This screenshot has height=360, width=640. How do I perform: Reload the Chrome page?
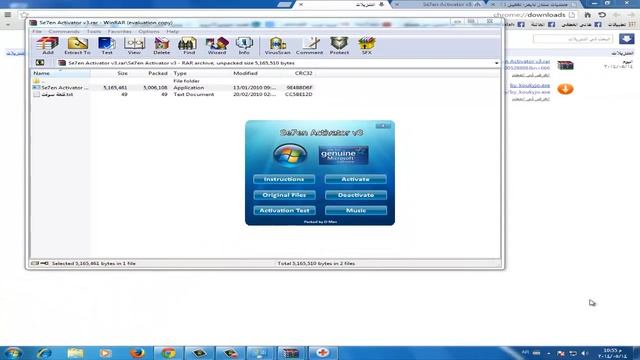(x=602, y=15)
